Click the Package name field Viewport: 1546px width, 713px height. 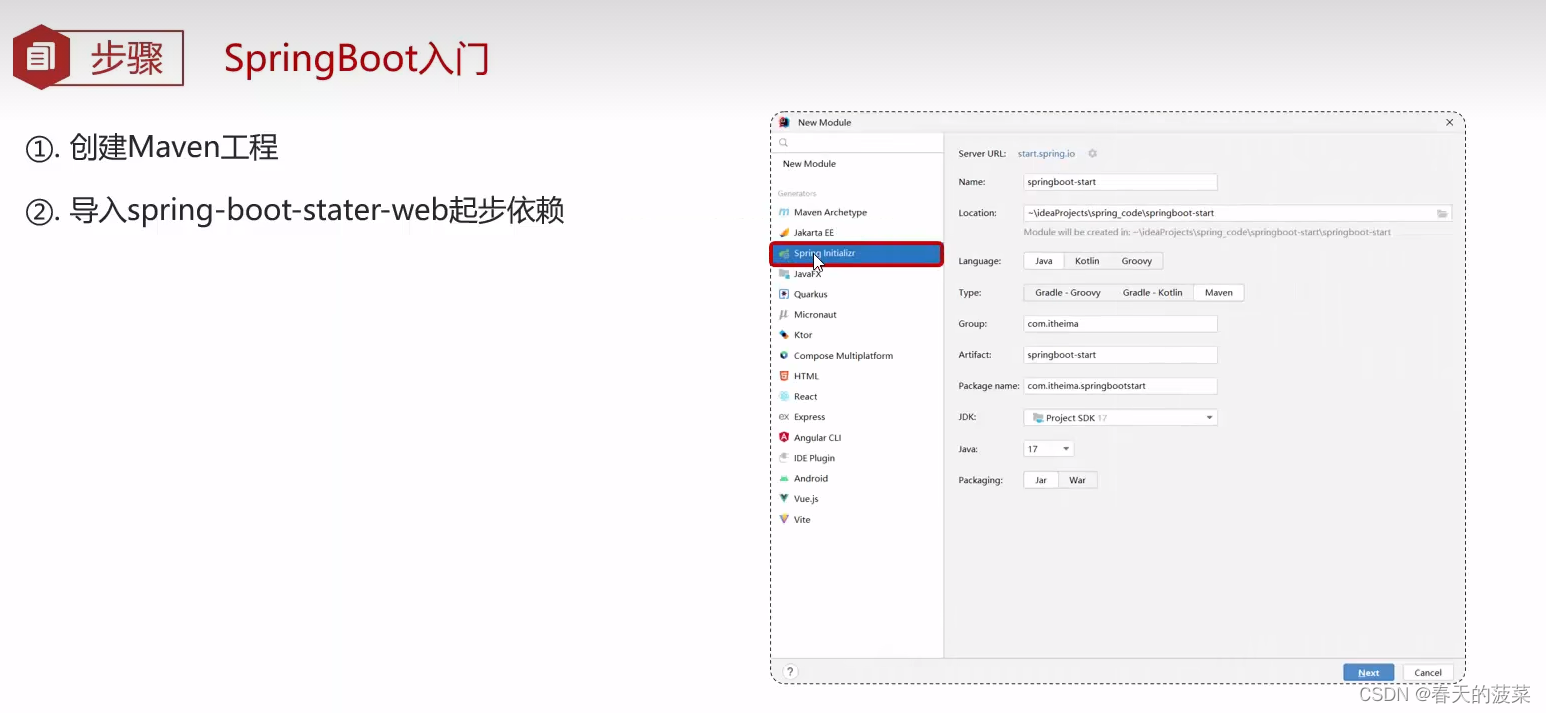click(x=1120, y=386)
